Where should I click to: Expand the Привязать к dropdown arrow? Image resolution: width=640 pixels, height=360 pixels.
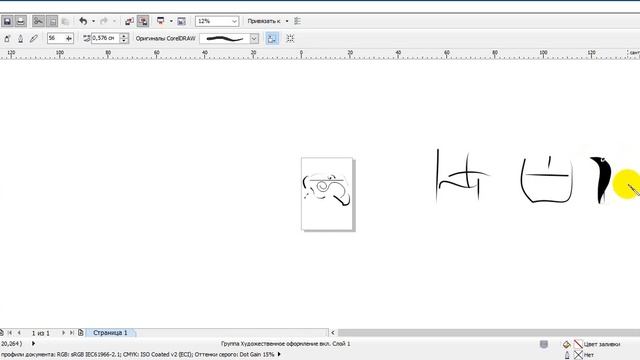coord(287,21)
